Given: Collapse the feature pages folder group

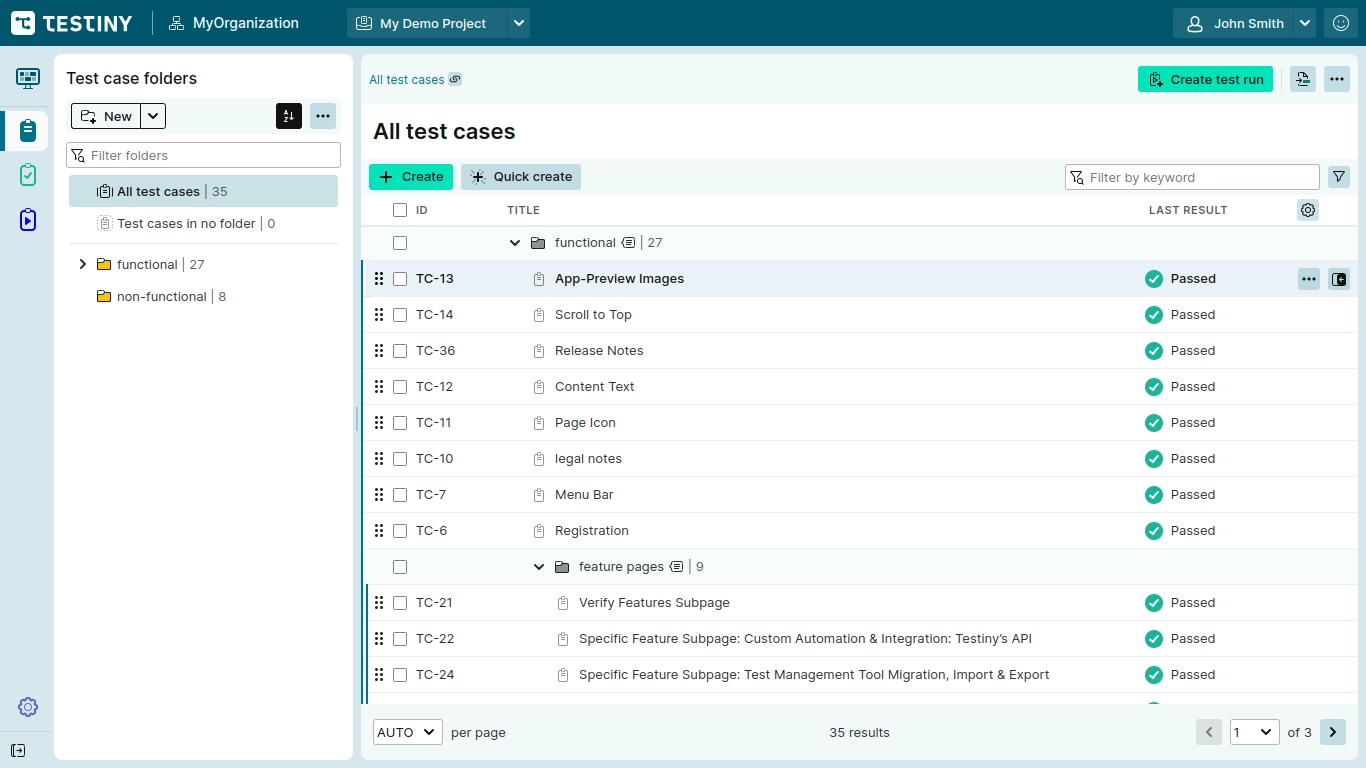Looking at the screenshot, I should [539, 567].
